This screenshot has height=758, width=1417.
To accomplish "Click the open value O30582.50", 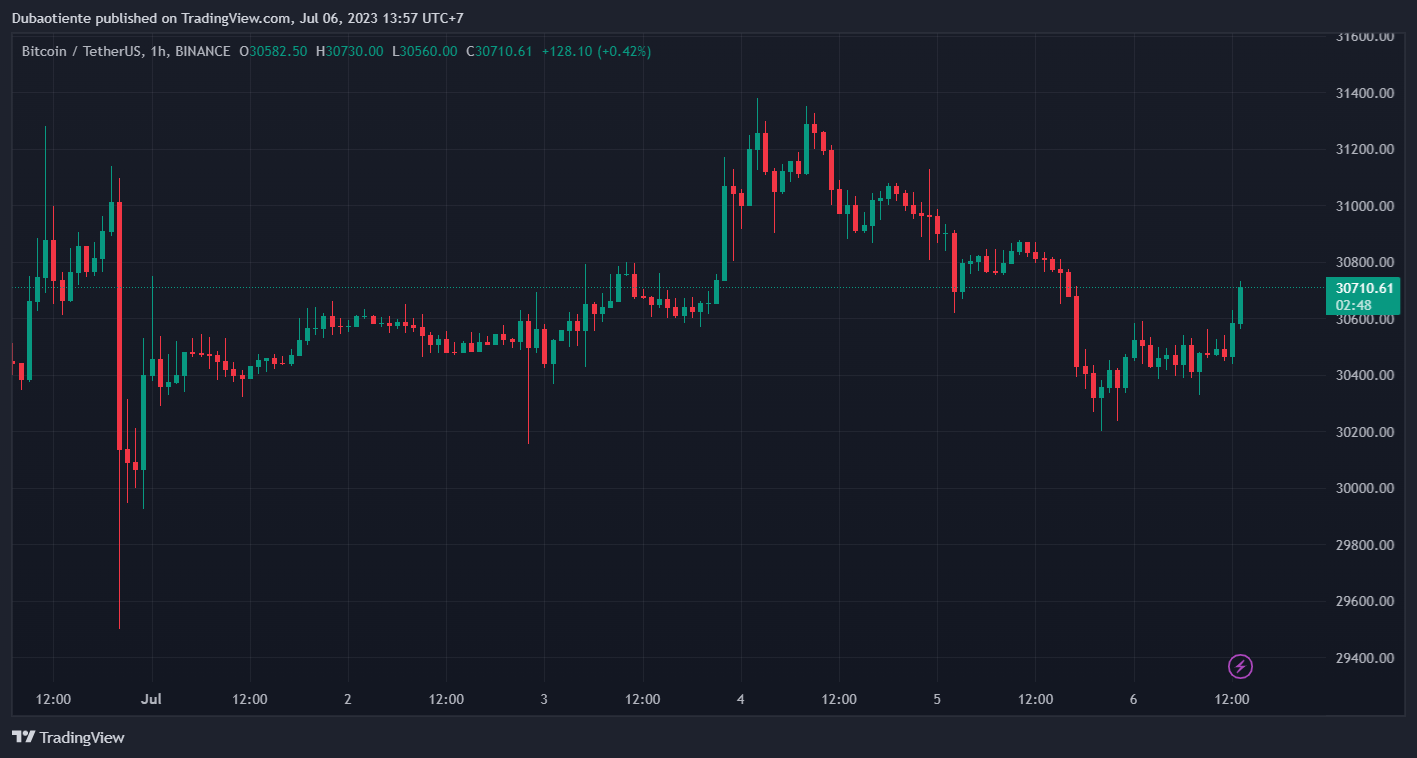I will coord(274,51).
